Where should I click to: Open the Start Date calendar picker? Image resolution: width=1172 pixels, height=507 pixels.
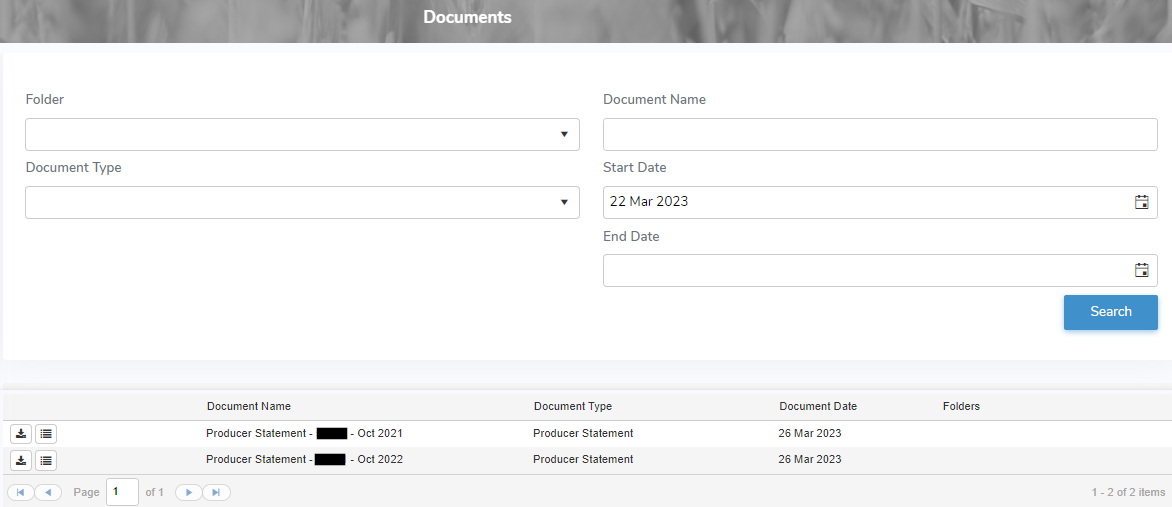pos(1141,202)
